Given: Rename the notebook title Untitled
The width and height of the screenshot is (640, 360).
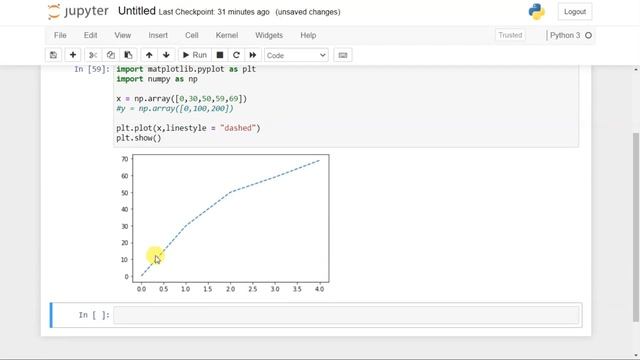Looking at the screenshot, I should (137, 11).
